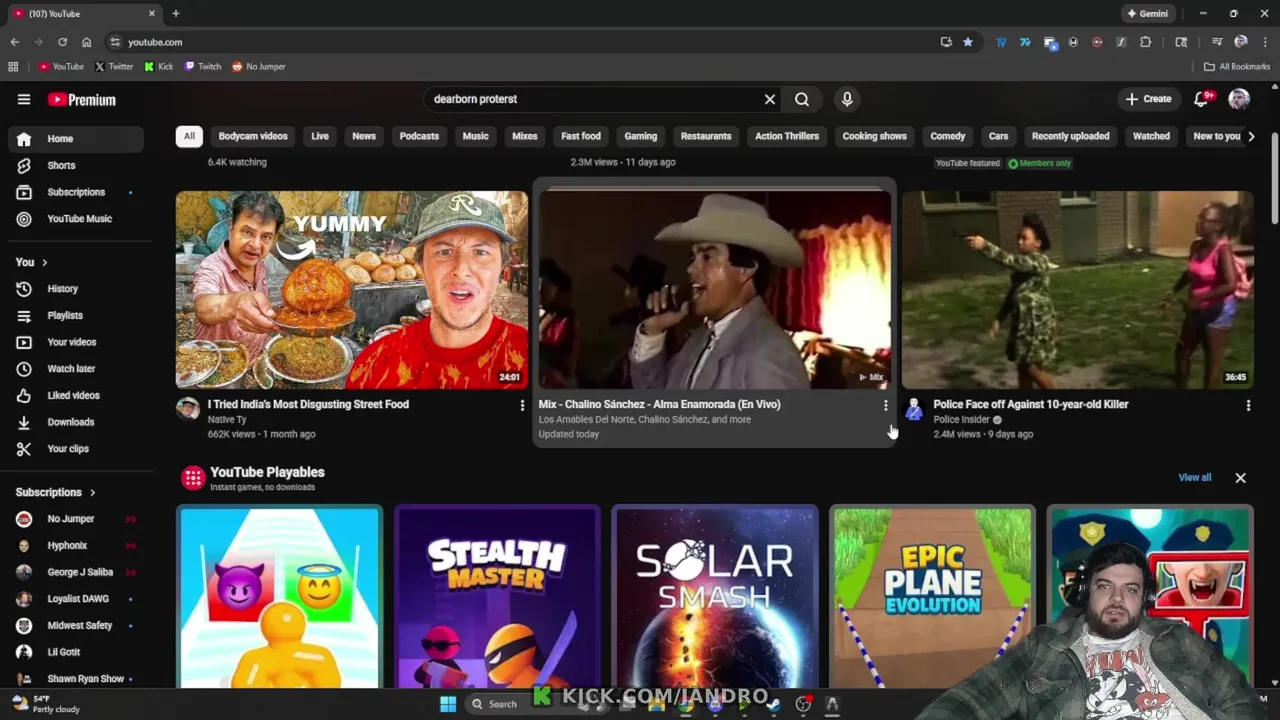Open the hamburger guide menu
The image size is (1280, 720).
point(24,99)
